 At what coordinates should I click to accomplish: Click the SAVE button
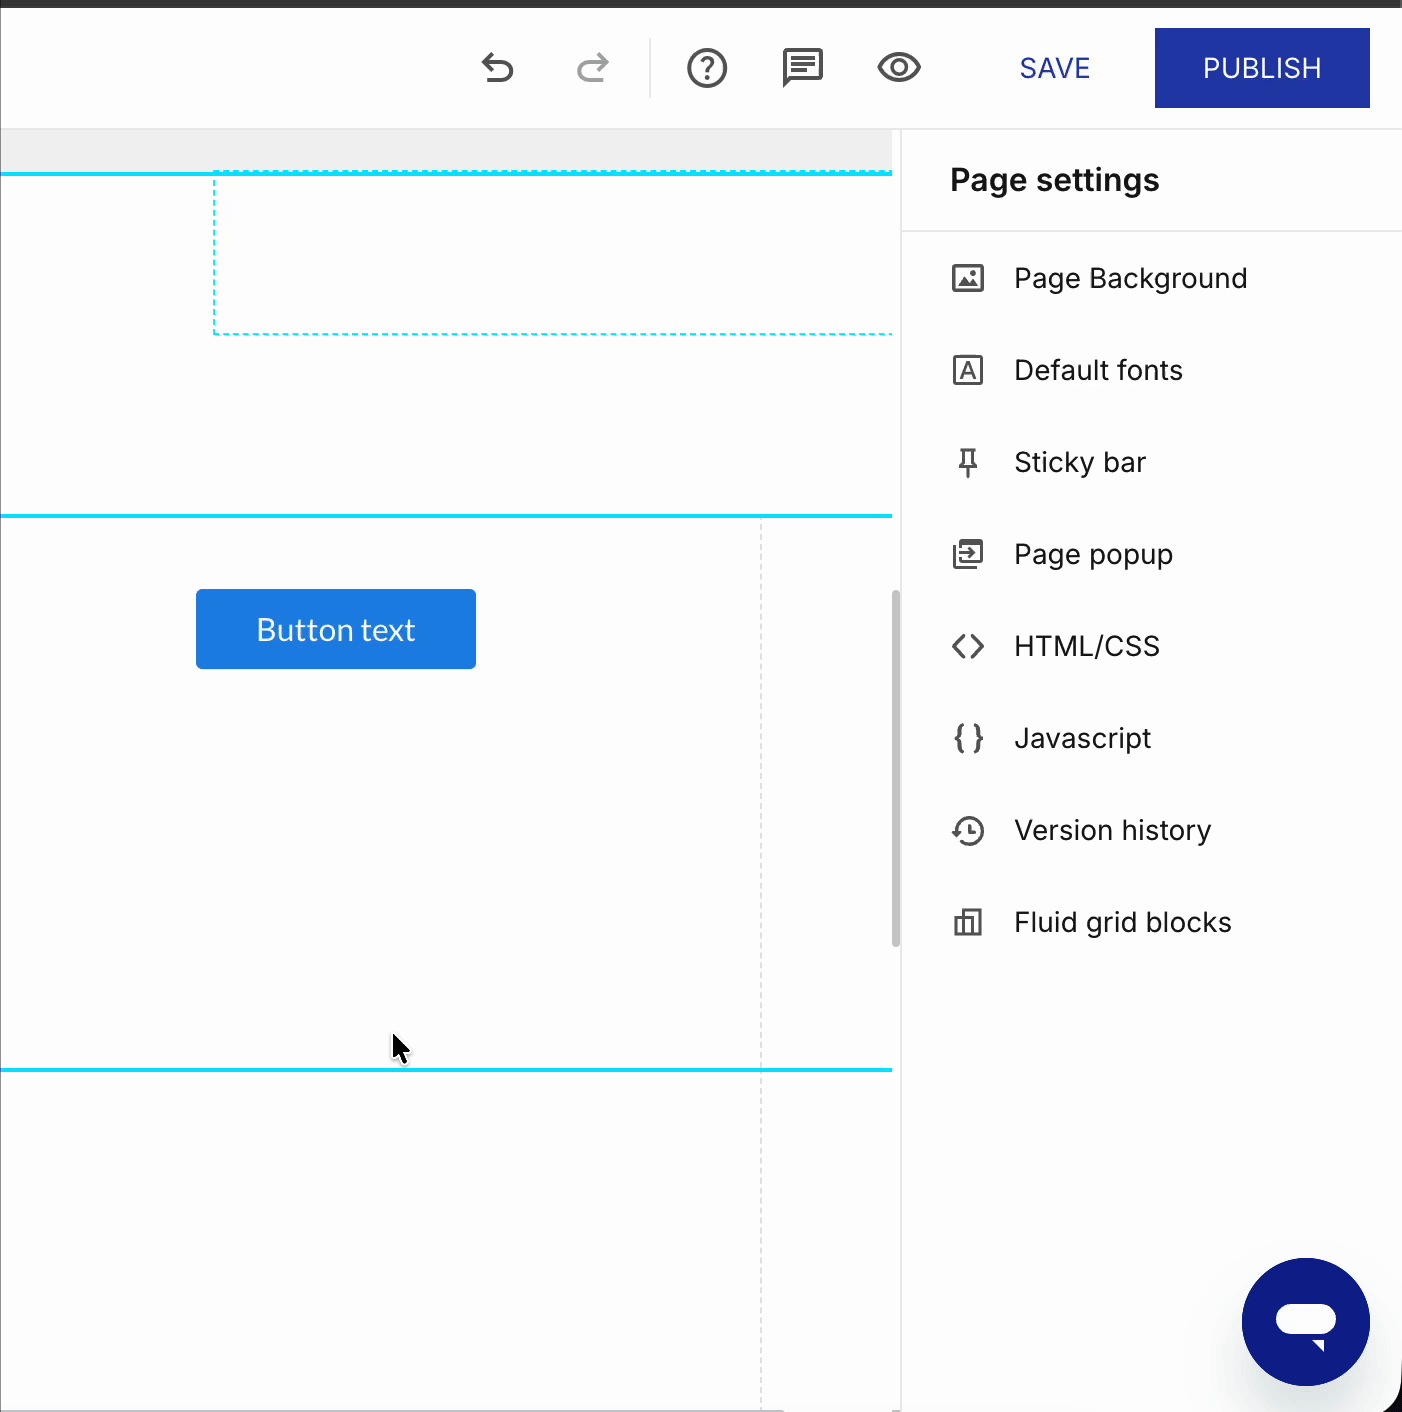(x=1055, y=68)
